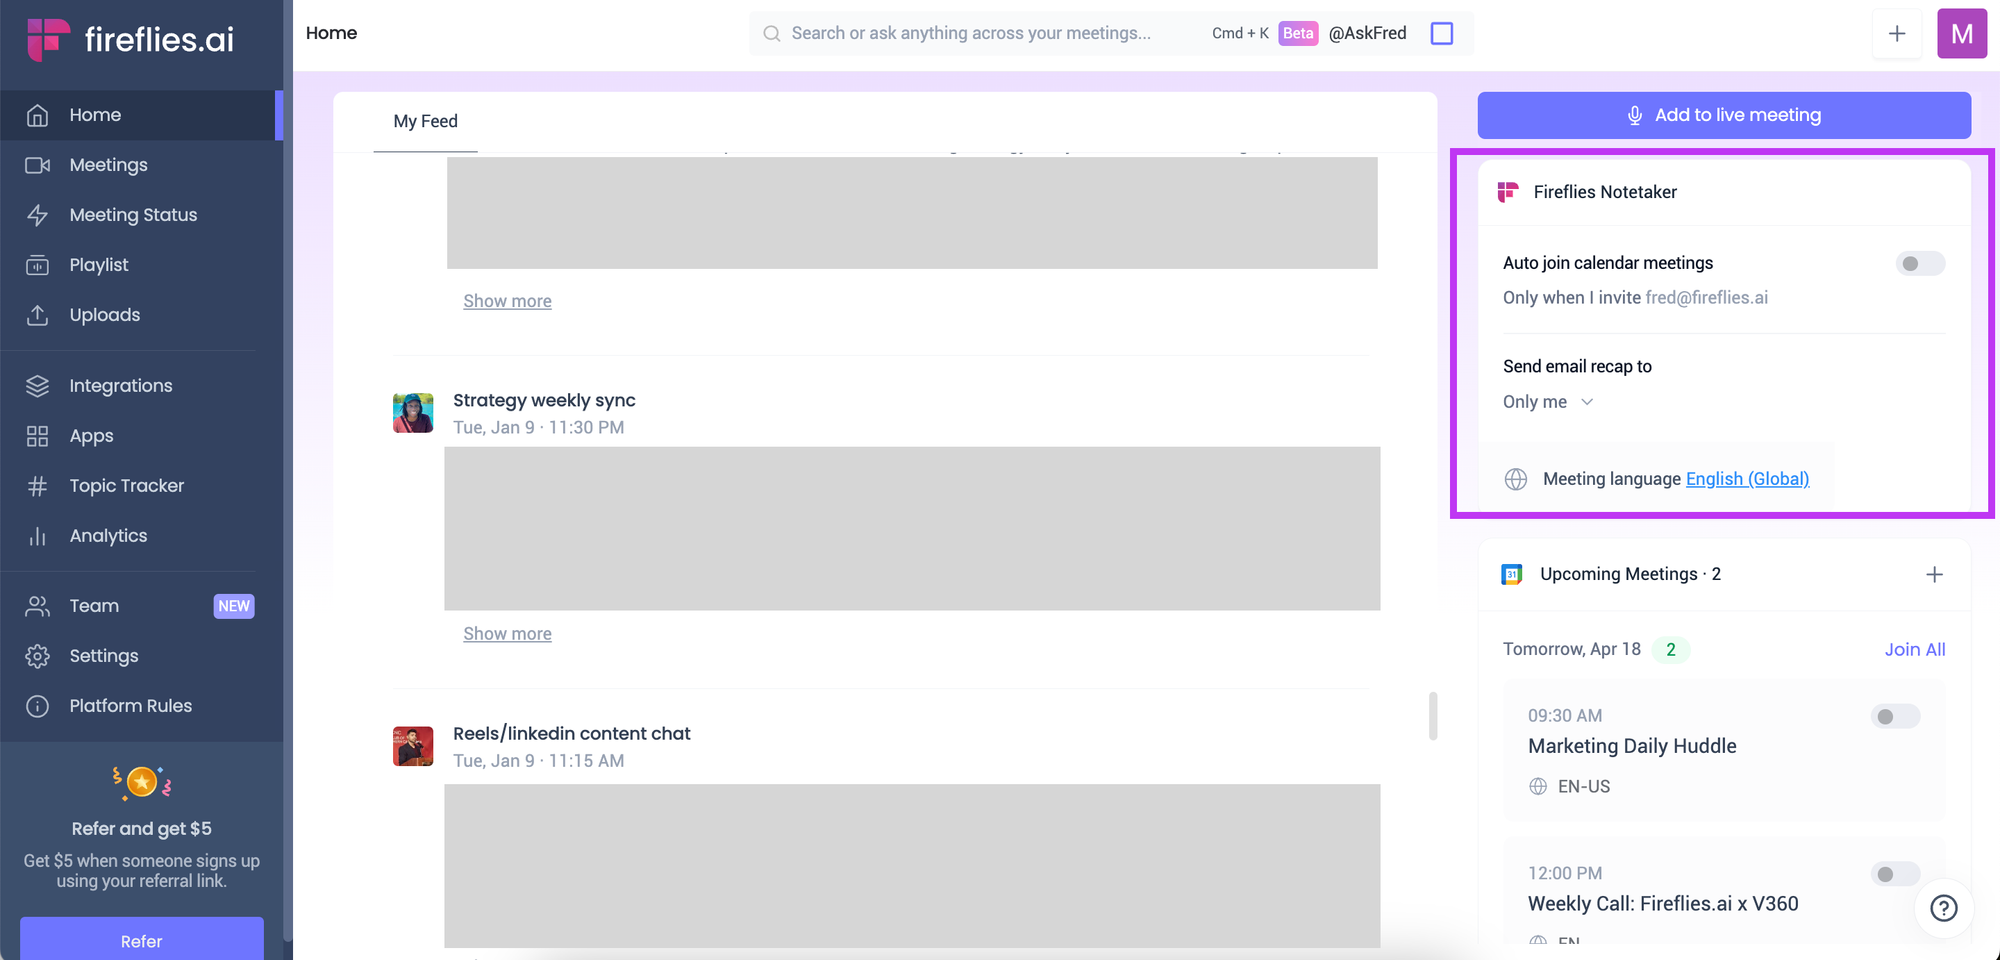Expand the Send email recap dropdown

(1547, 401)
